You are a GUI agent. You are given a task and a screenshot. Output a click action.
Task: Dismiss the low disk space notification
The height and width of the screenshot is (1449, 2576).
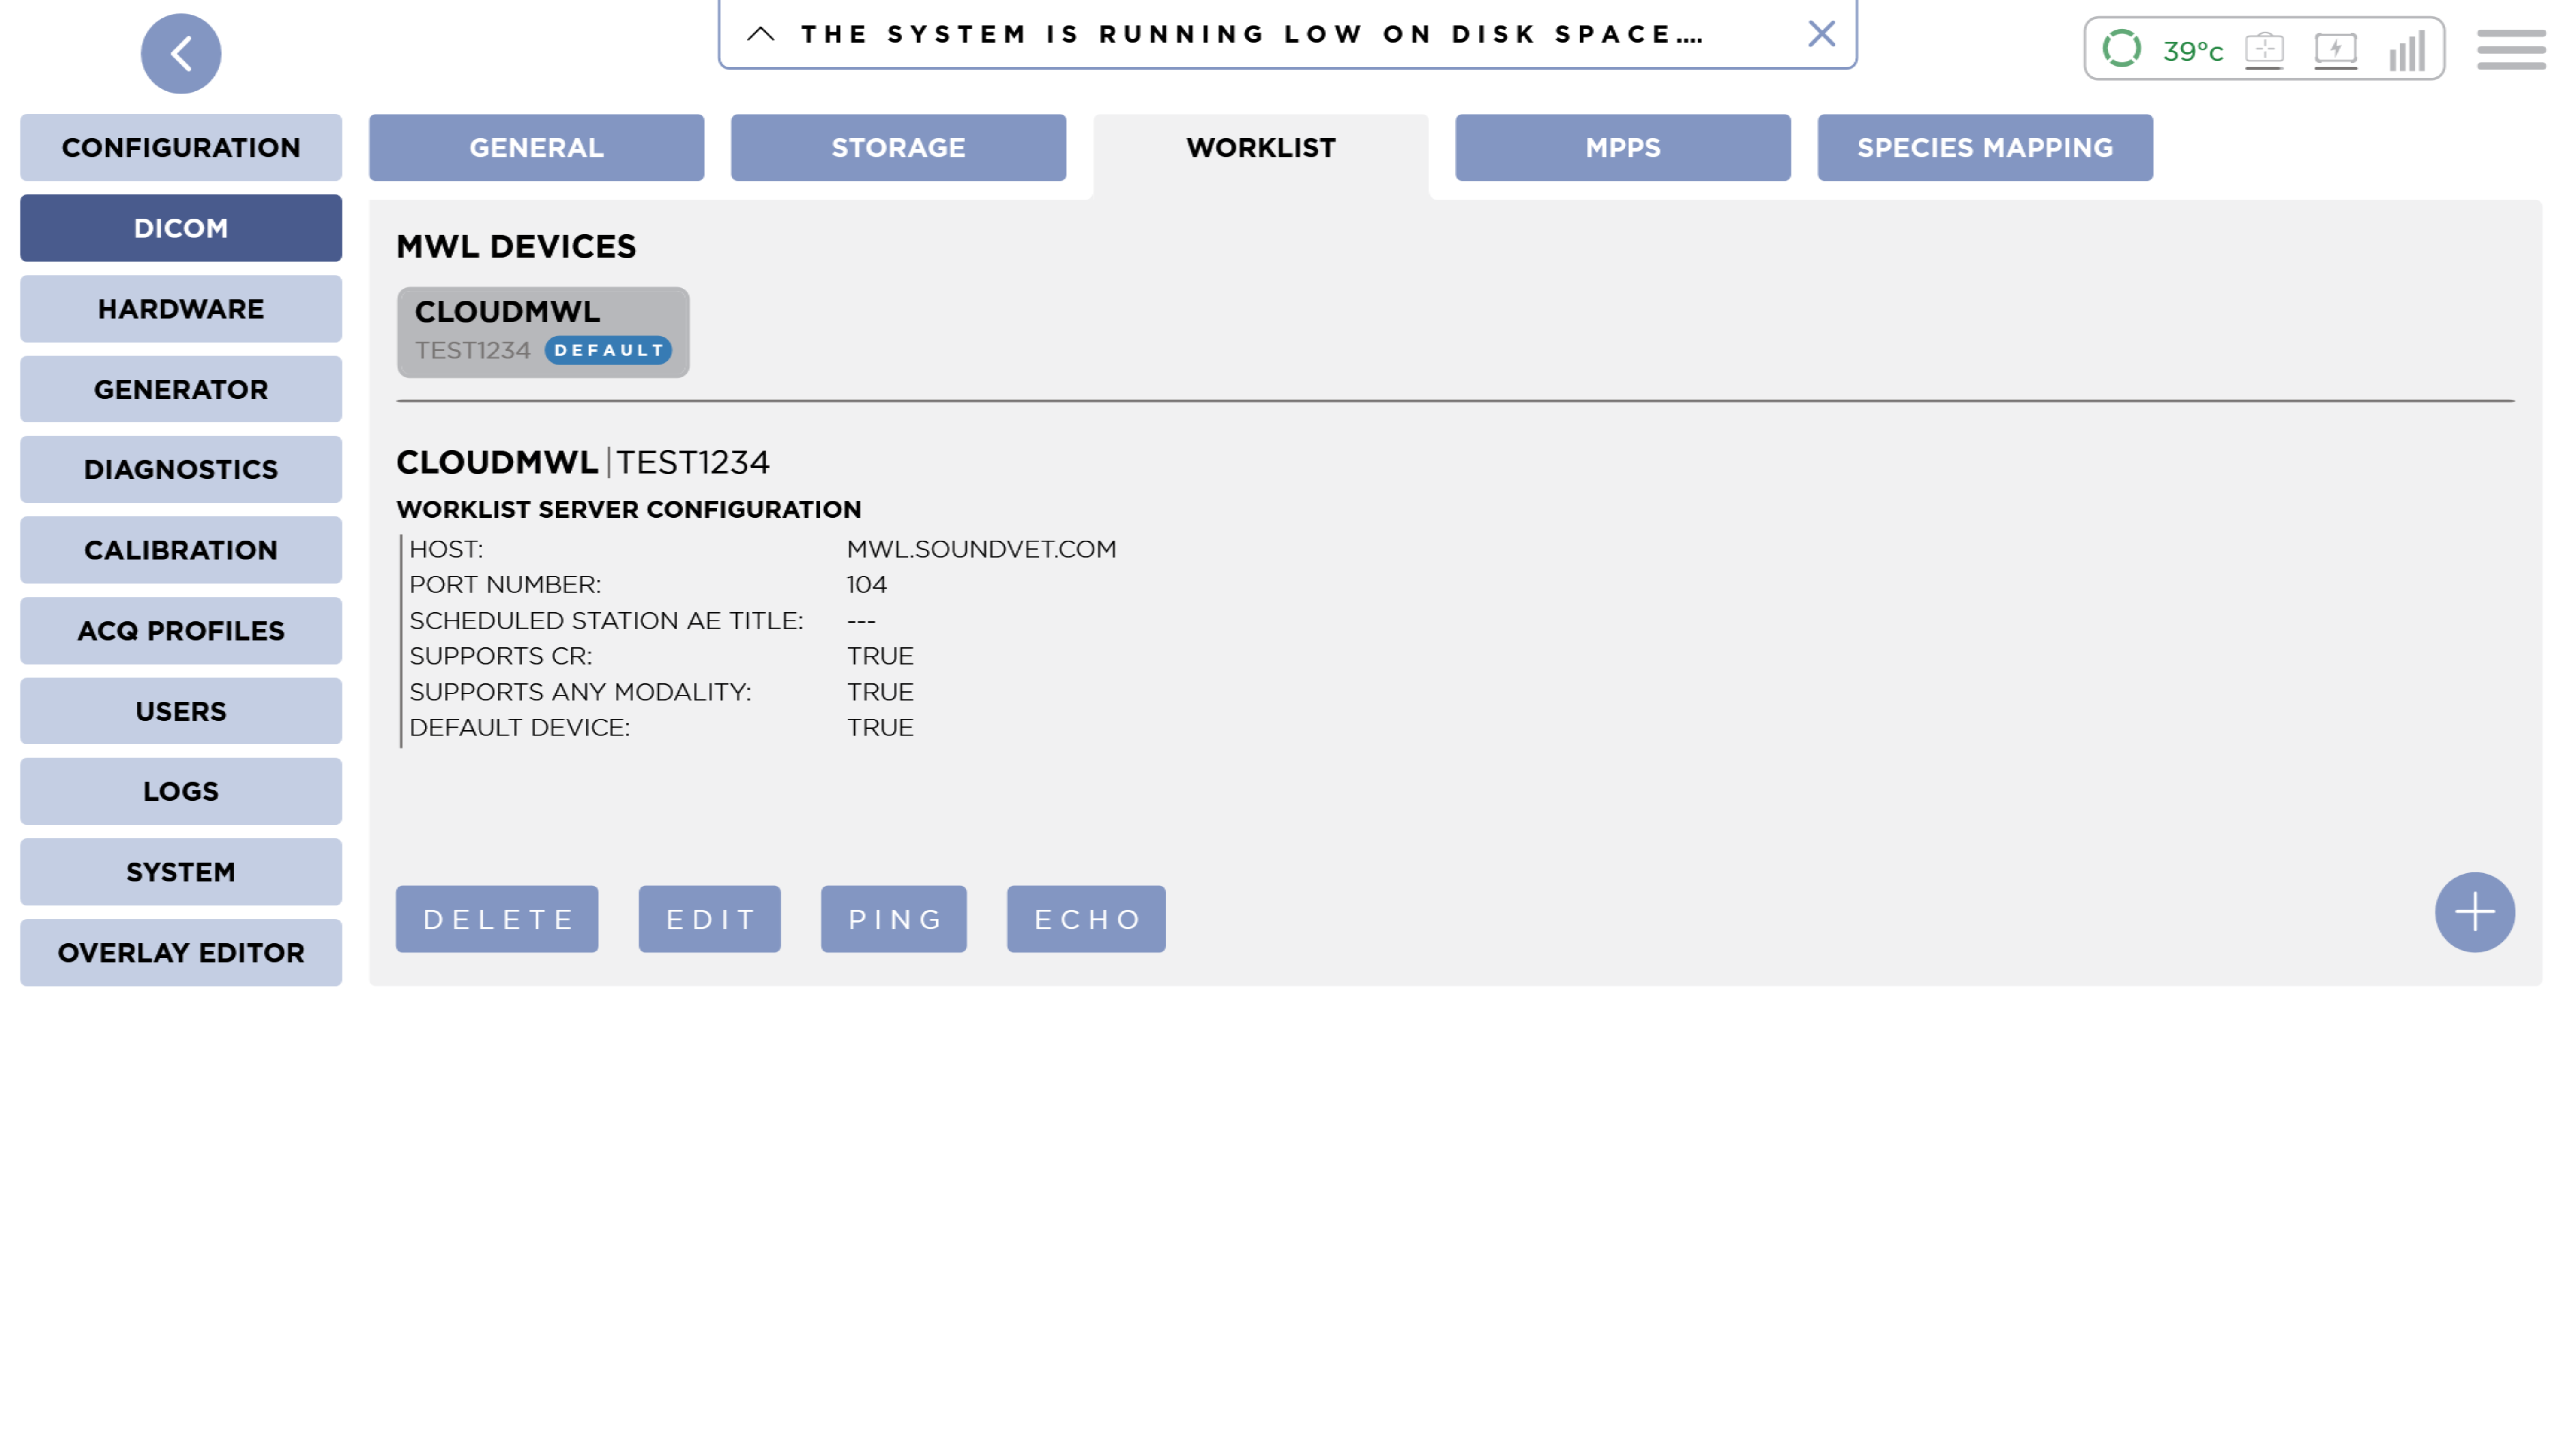coord(1821,34)
